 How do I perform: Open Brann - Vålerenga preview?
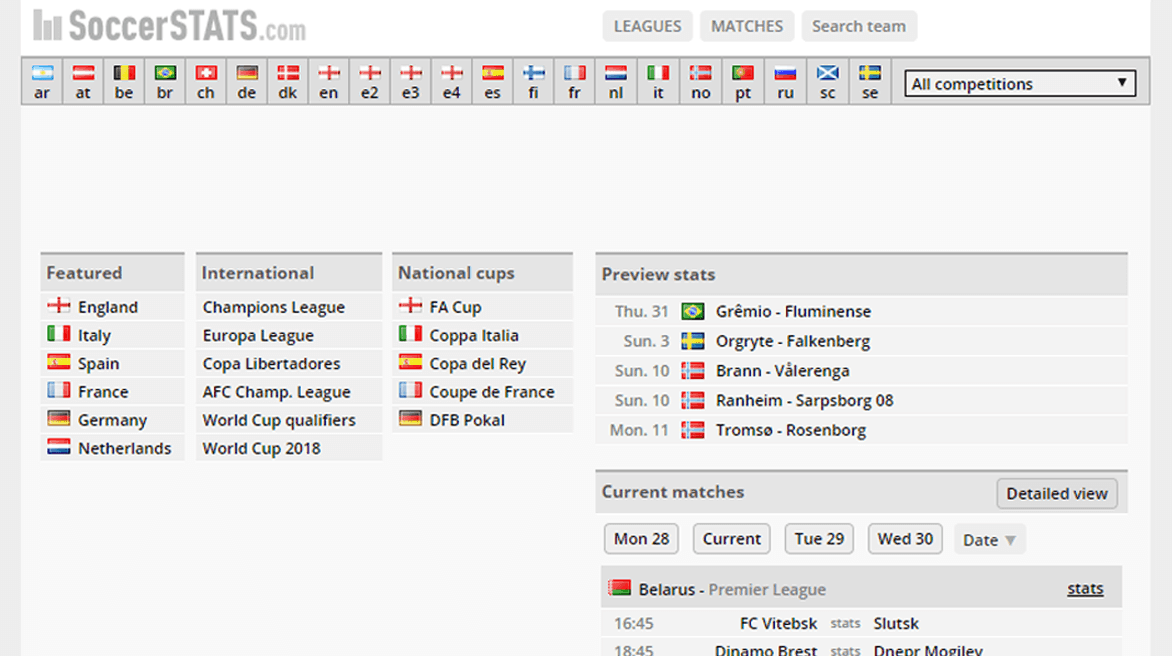[x=783, y=371]
